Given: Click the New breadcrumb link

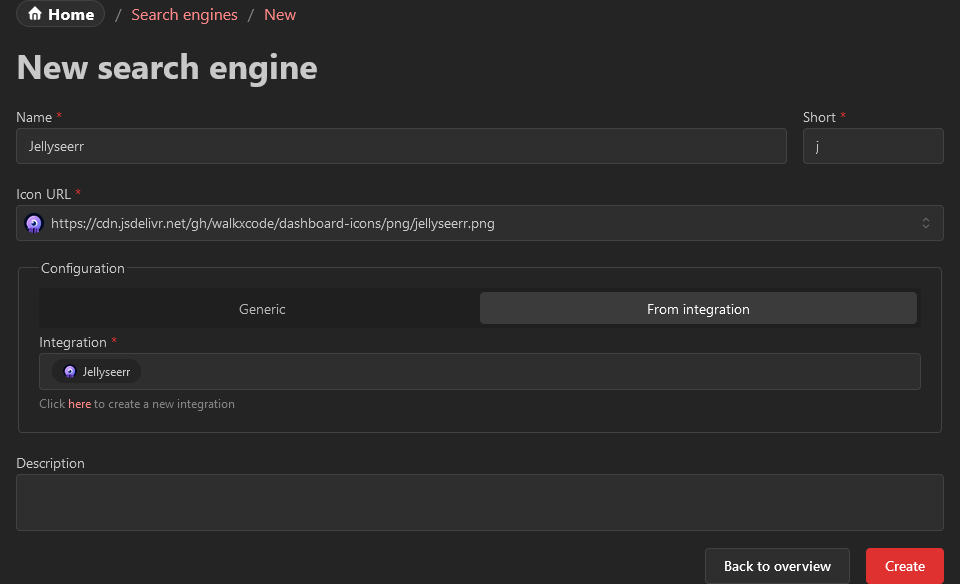Looking at the screenshot, I should pyautogui.click(x=280, y=15).
